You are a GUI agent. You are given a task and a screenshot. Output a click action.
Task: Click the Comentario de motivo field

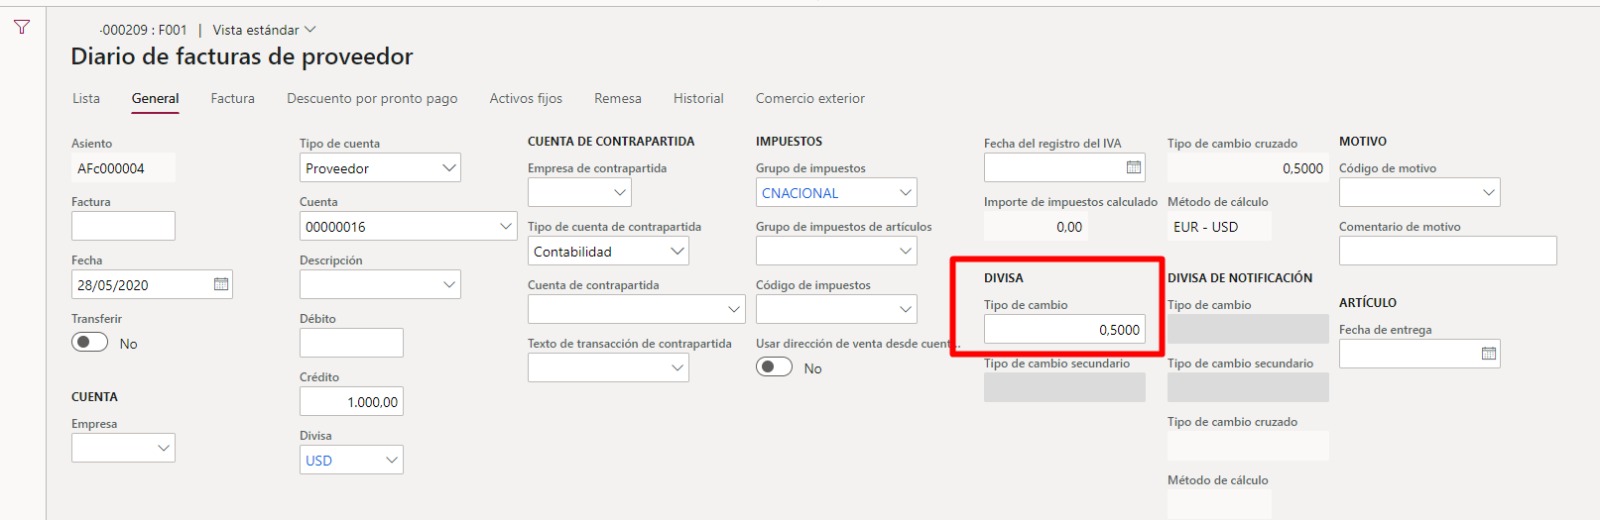point(1447,251)
